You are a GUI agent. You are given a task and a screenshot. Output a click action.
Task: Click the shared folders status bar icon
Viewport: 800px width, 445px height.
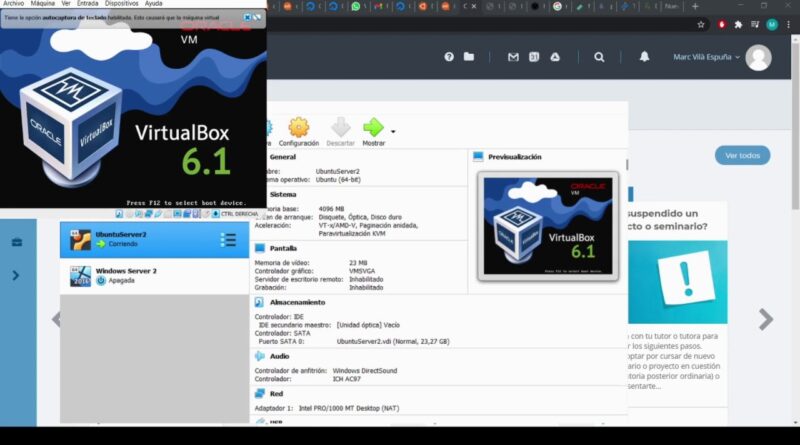167,214
